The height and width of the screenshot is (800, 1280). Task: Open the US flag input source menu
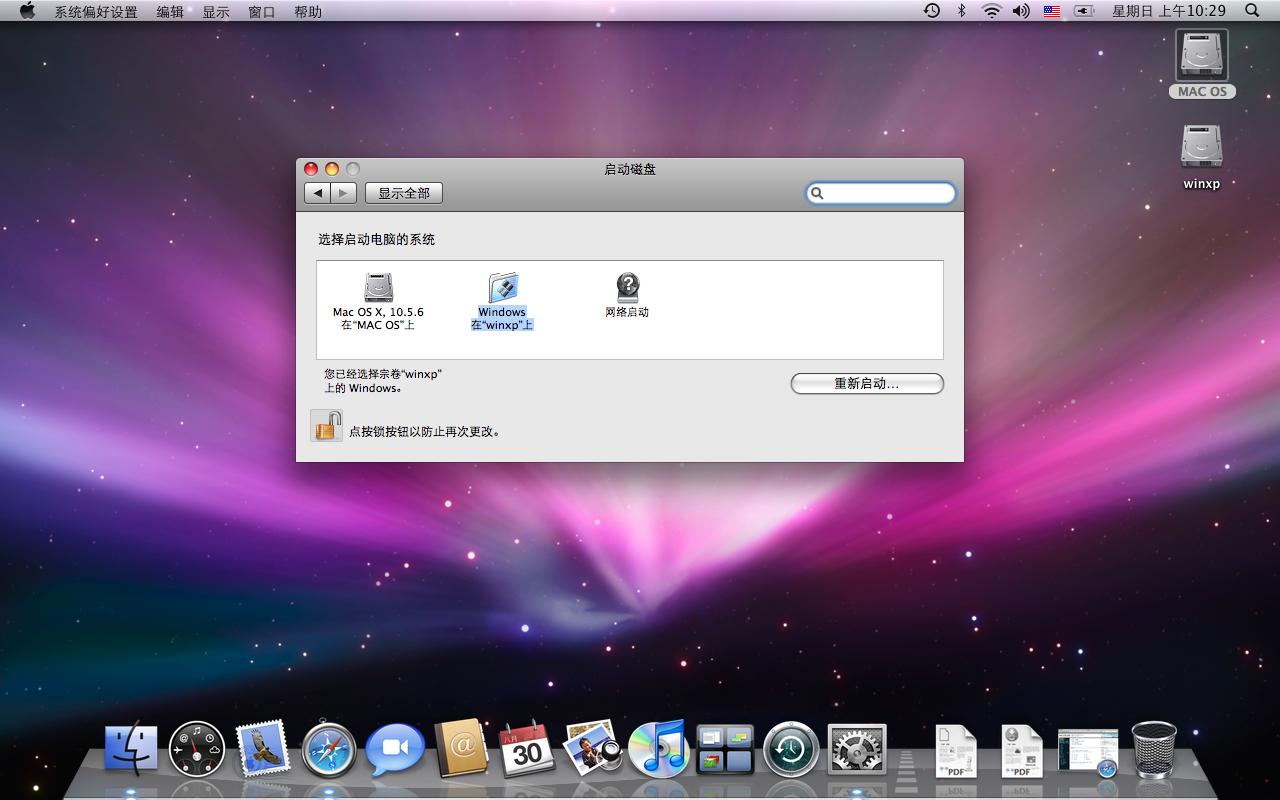[1052, 11]
